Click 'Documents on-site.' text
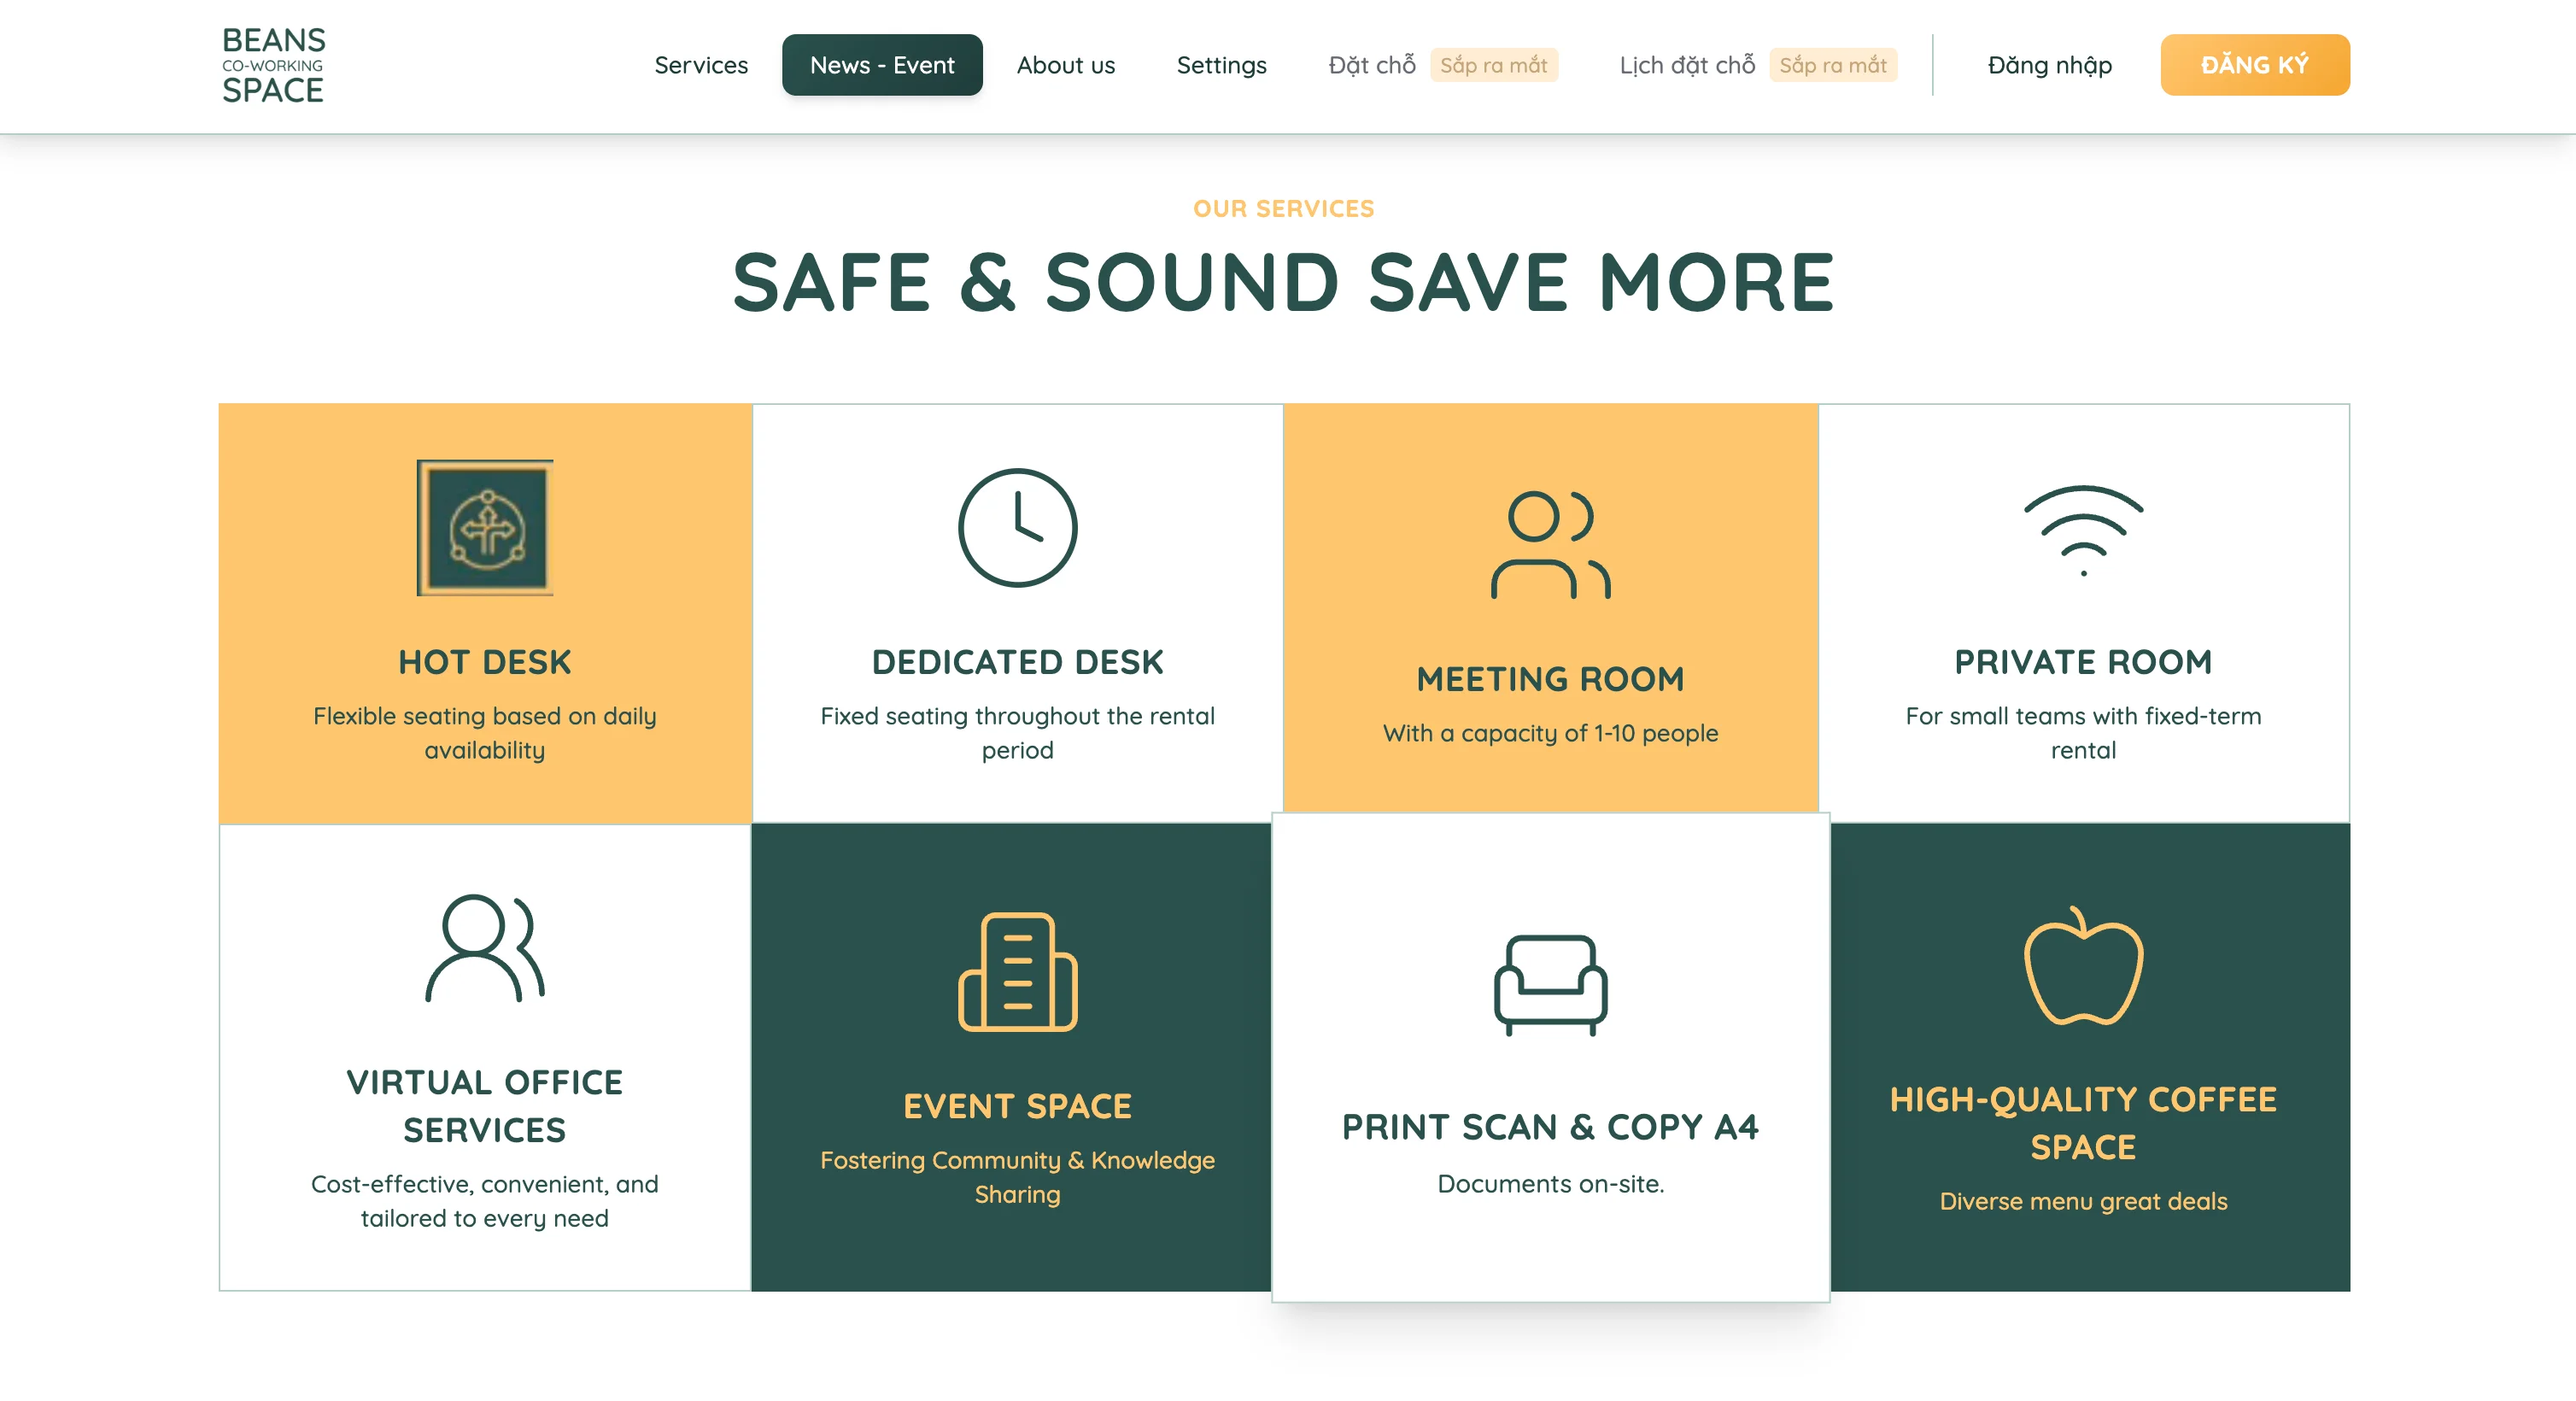 click(1550, 1184)
